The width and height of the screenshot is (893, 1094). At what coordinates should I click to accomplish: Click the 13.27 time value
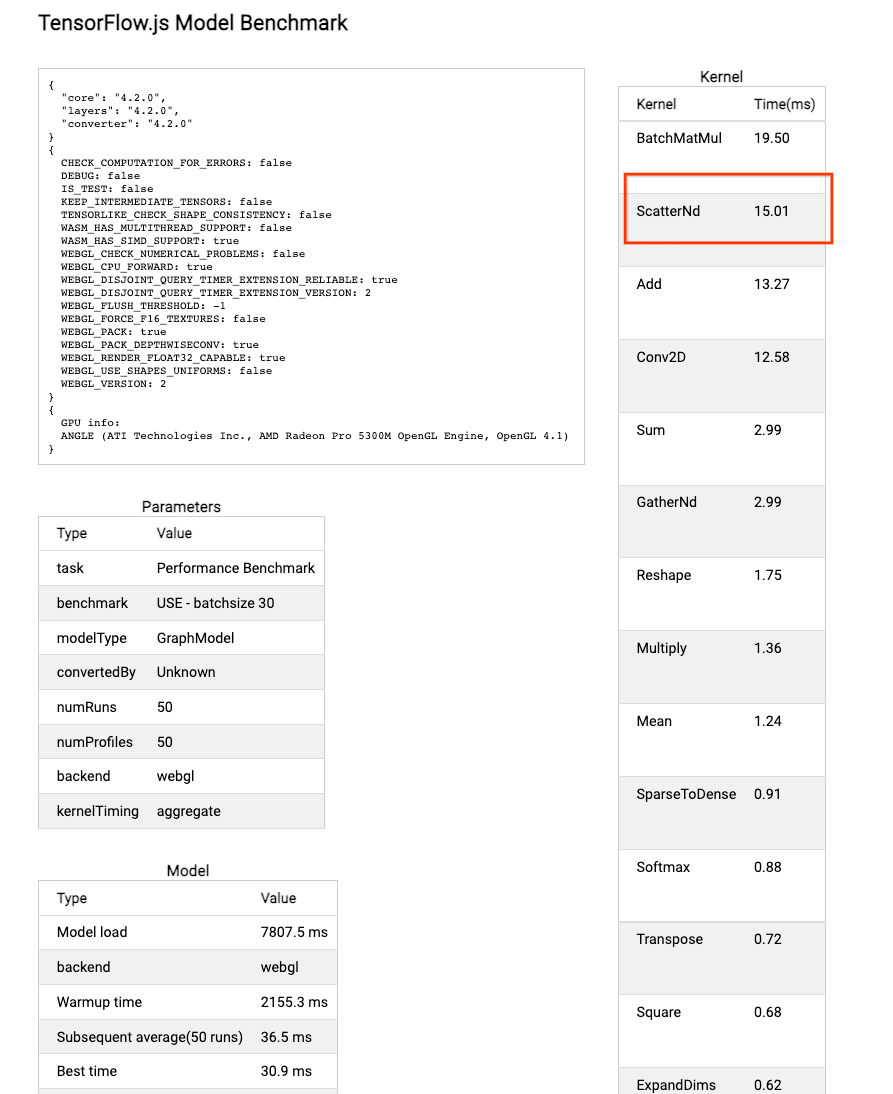[x=771, y=284]
